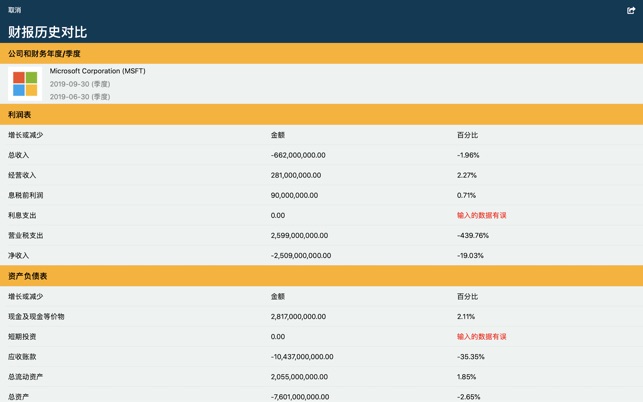
Task: Click the 利润表 section header
Action: [x=322, y=114]
